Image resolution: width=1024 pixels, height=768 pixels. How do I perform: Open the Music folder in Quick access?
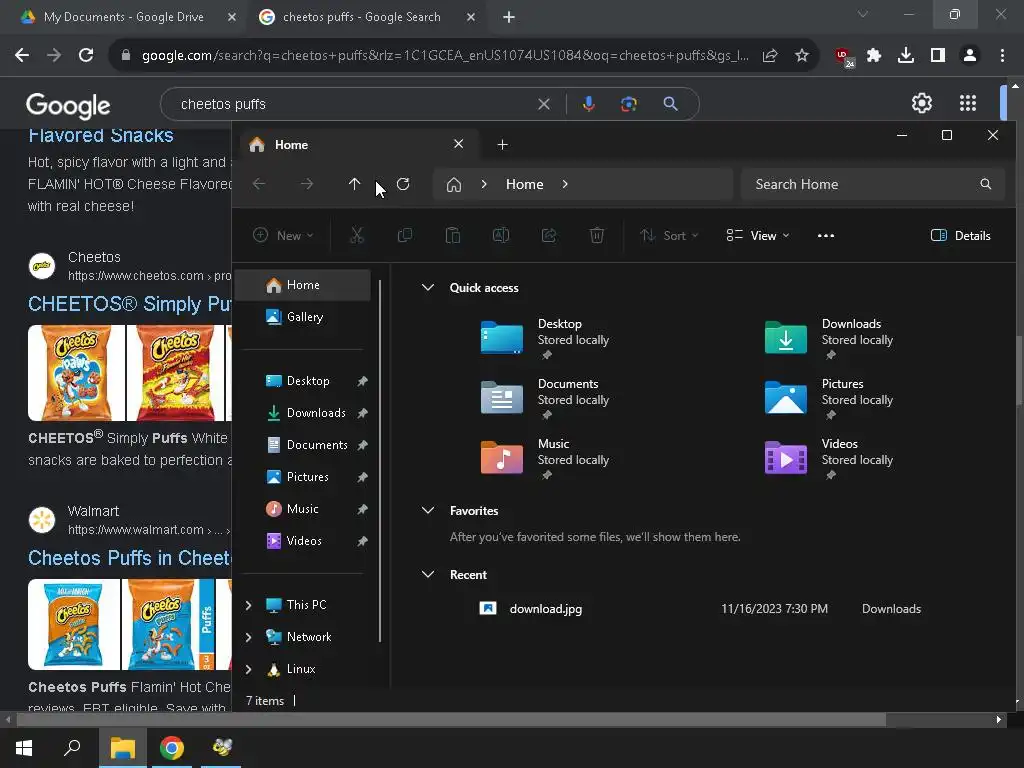coord(502,458)
